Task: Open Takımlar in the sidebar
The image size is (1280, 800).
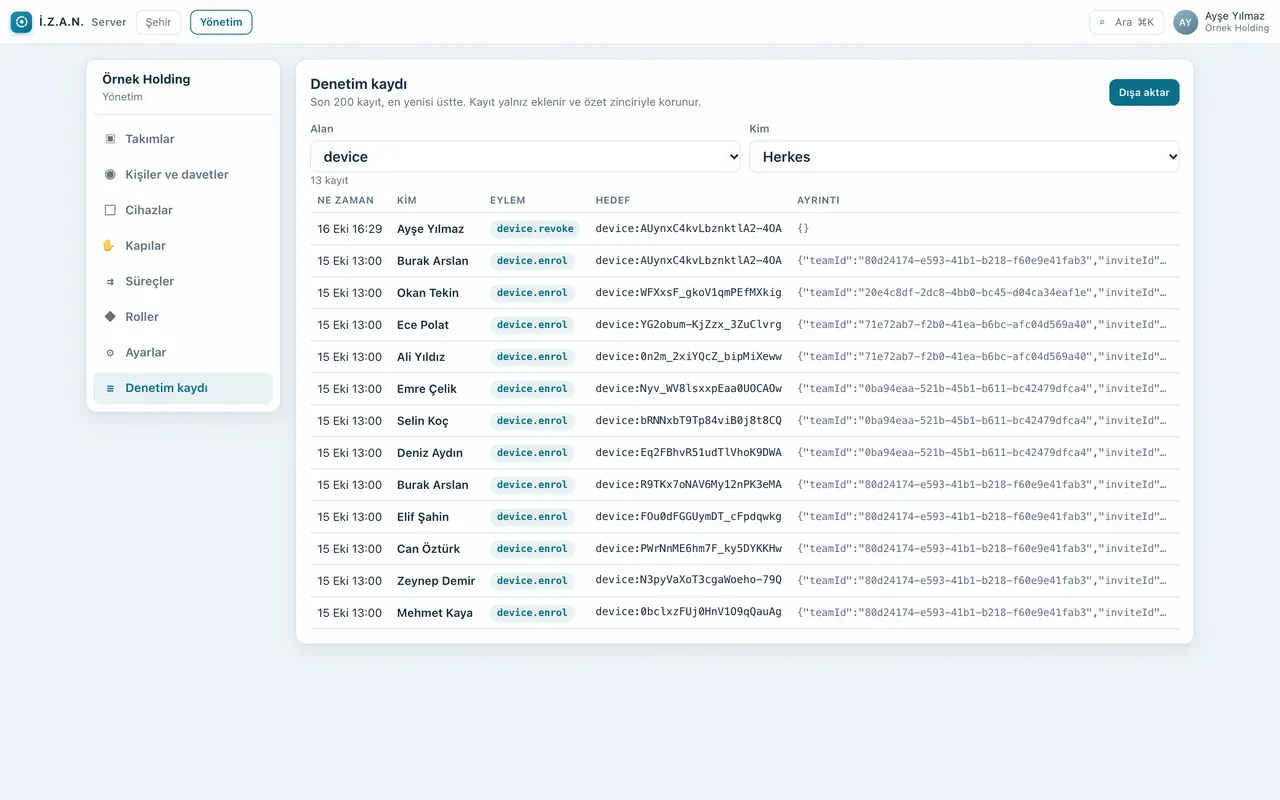Action: [183, 139]
